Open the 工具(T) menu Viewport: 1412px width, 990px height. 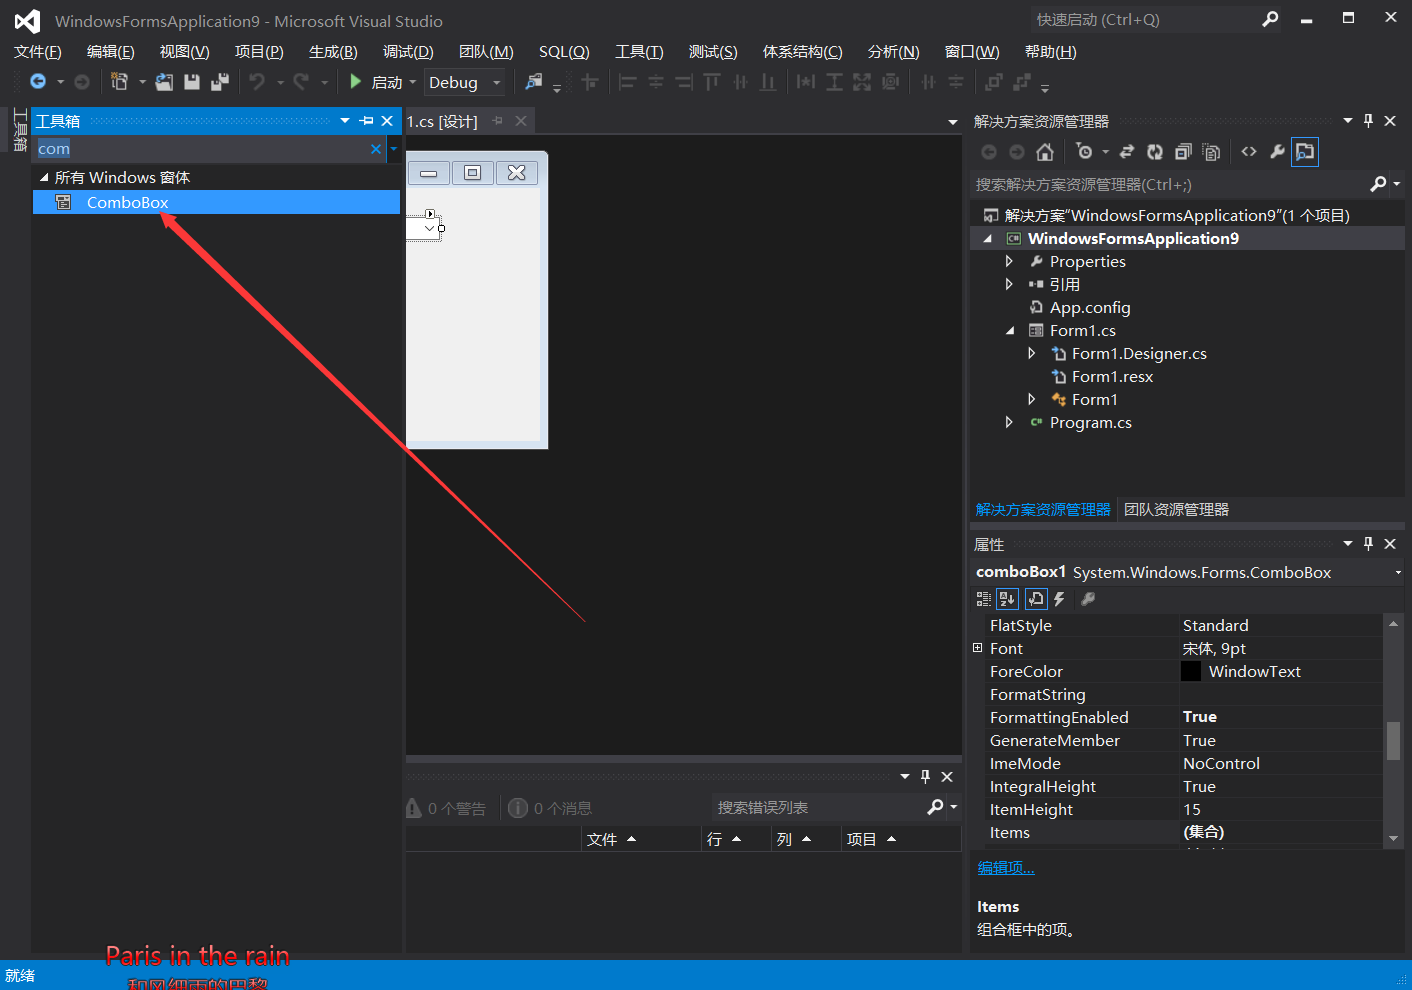639,52
